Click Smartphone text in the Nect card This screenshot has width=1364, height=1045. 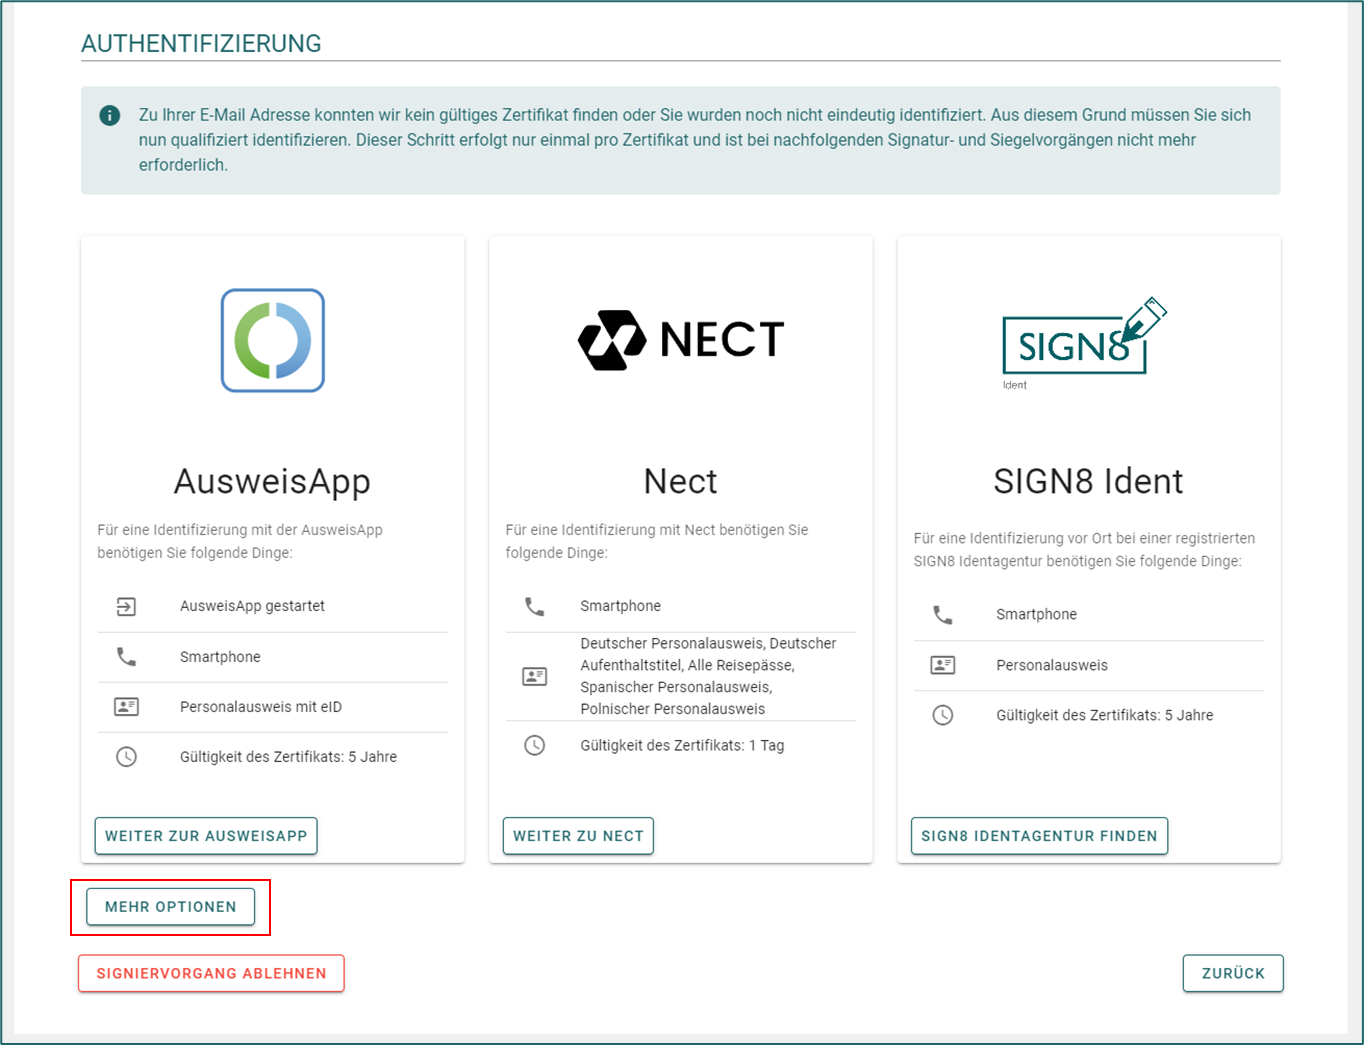621,606
